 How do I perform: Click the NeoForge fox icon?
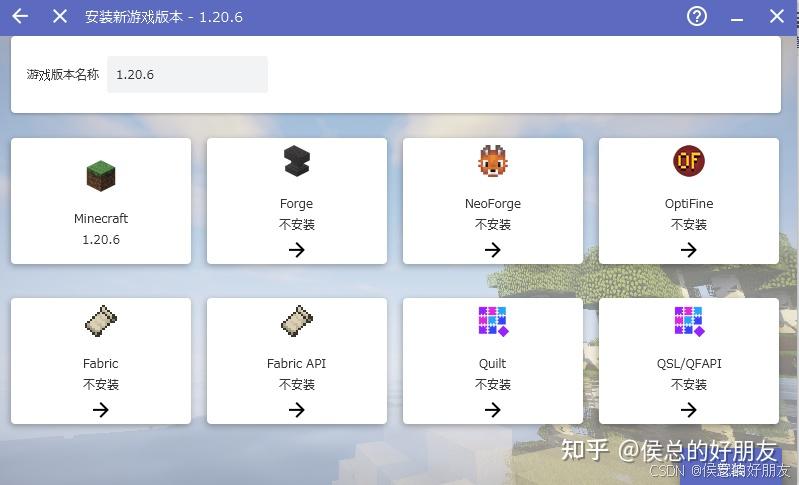click(492, 161)
